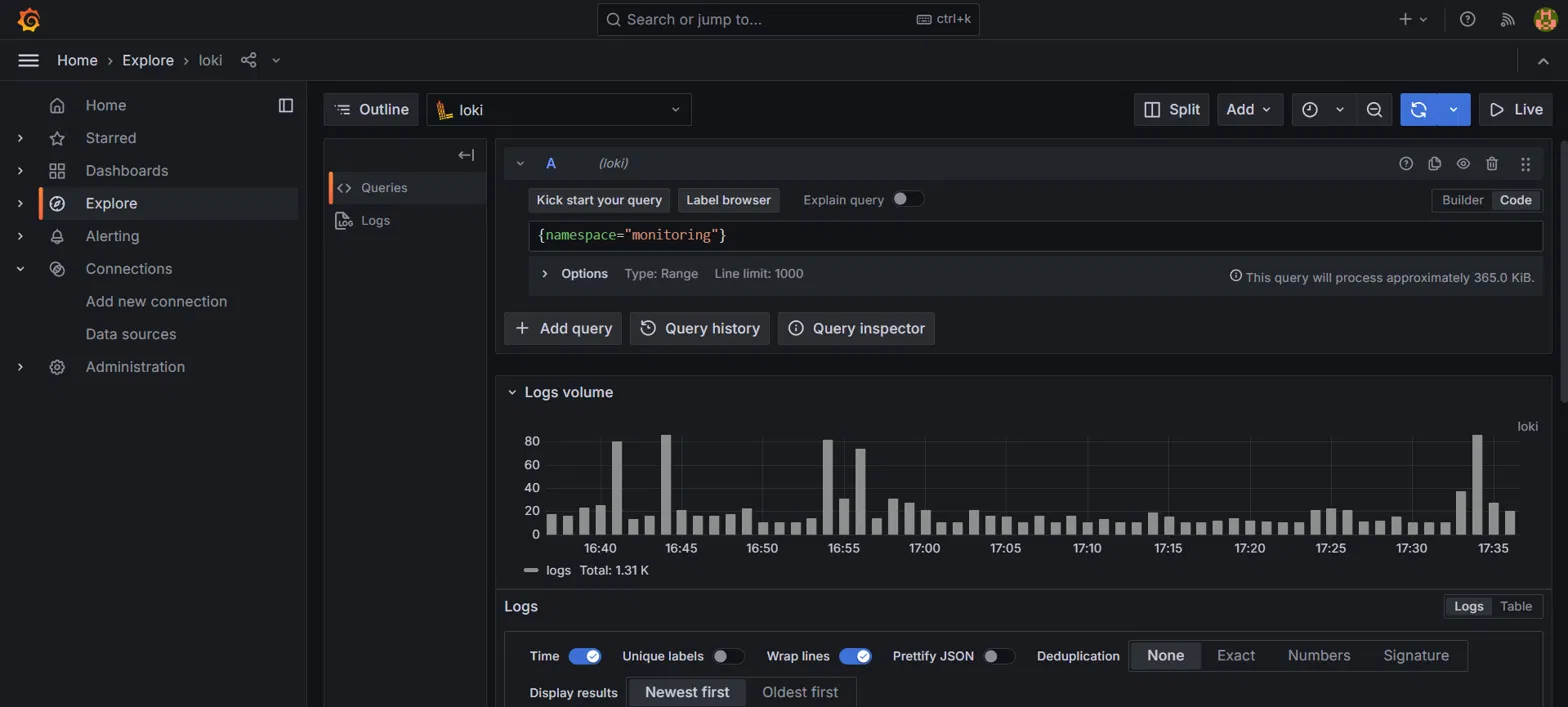The width and height of the screenshot is (1568, 707).
Task: Click the Explore compass icon in sidebar
Action: pos(57,203)
